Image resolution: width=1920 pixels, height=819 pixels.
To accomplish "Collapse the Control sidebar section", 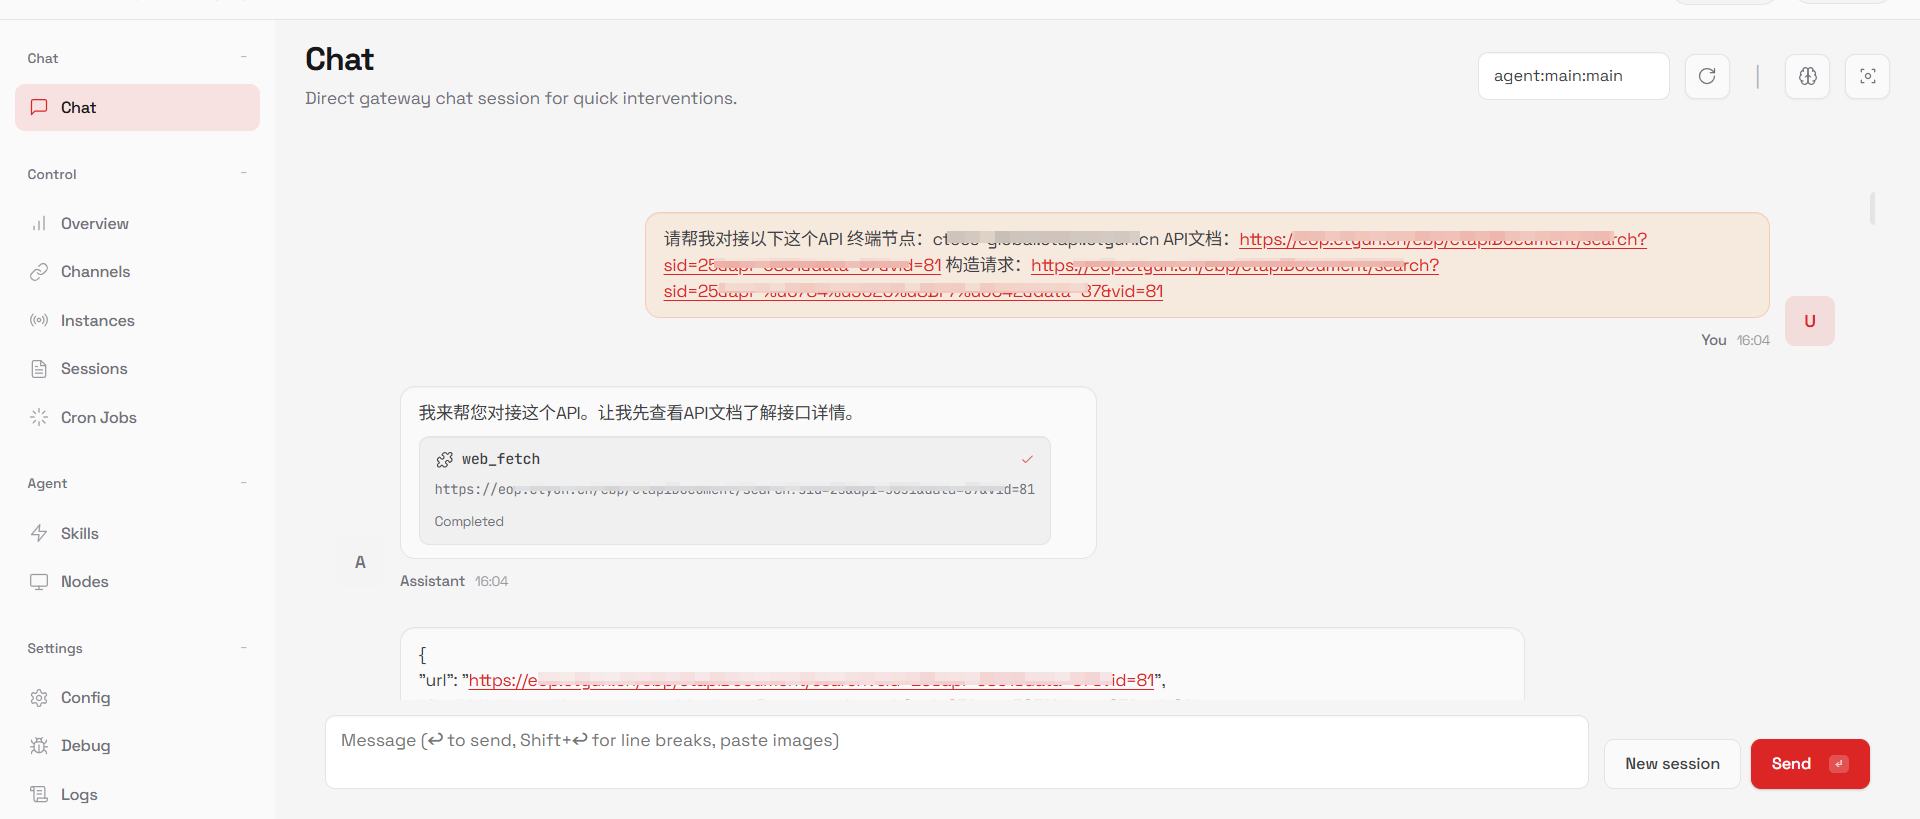I will pos(243,174).
